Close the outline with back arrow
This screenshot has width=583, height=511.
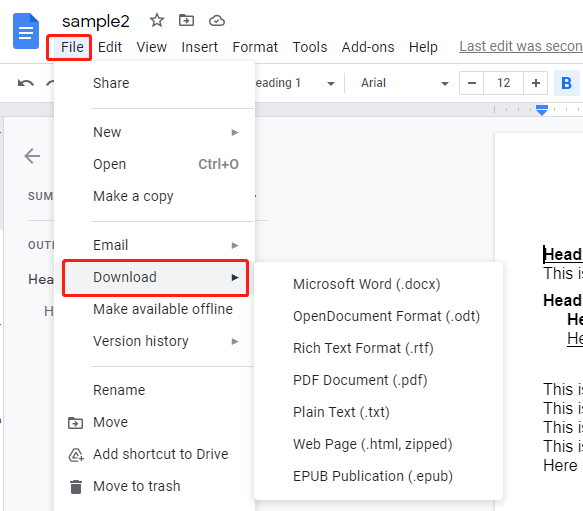pyautogui.click(x=32, y=156)
